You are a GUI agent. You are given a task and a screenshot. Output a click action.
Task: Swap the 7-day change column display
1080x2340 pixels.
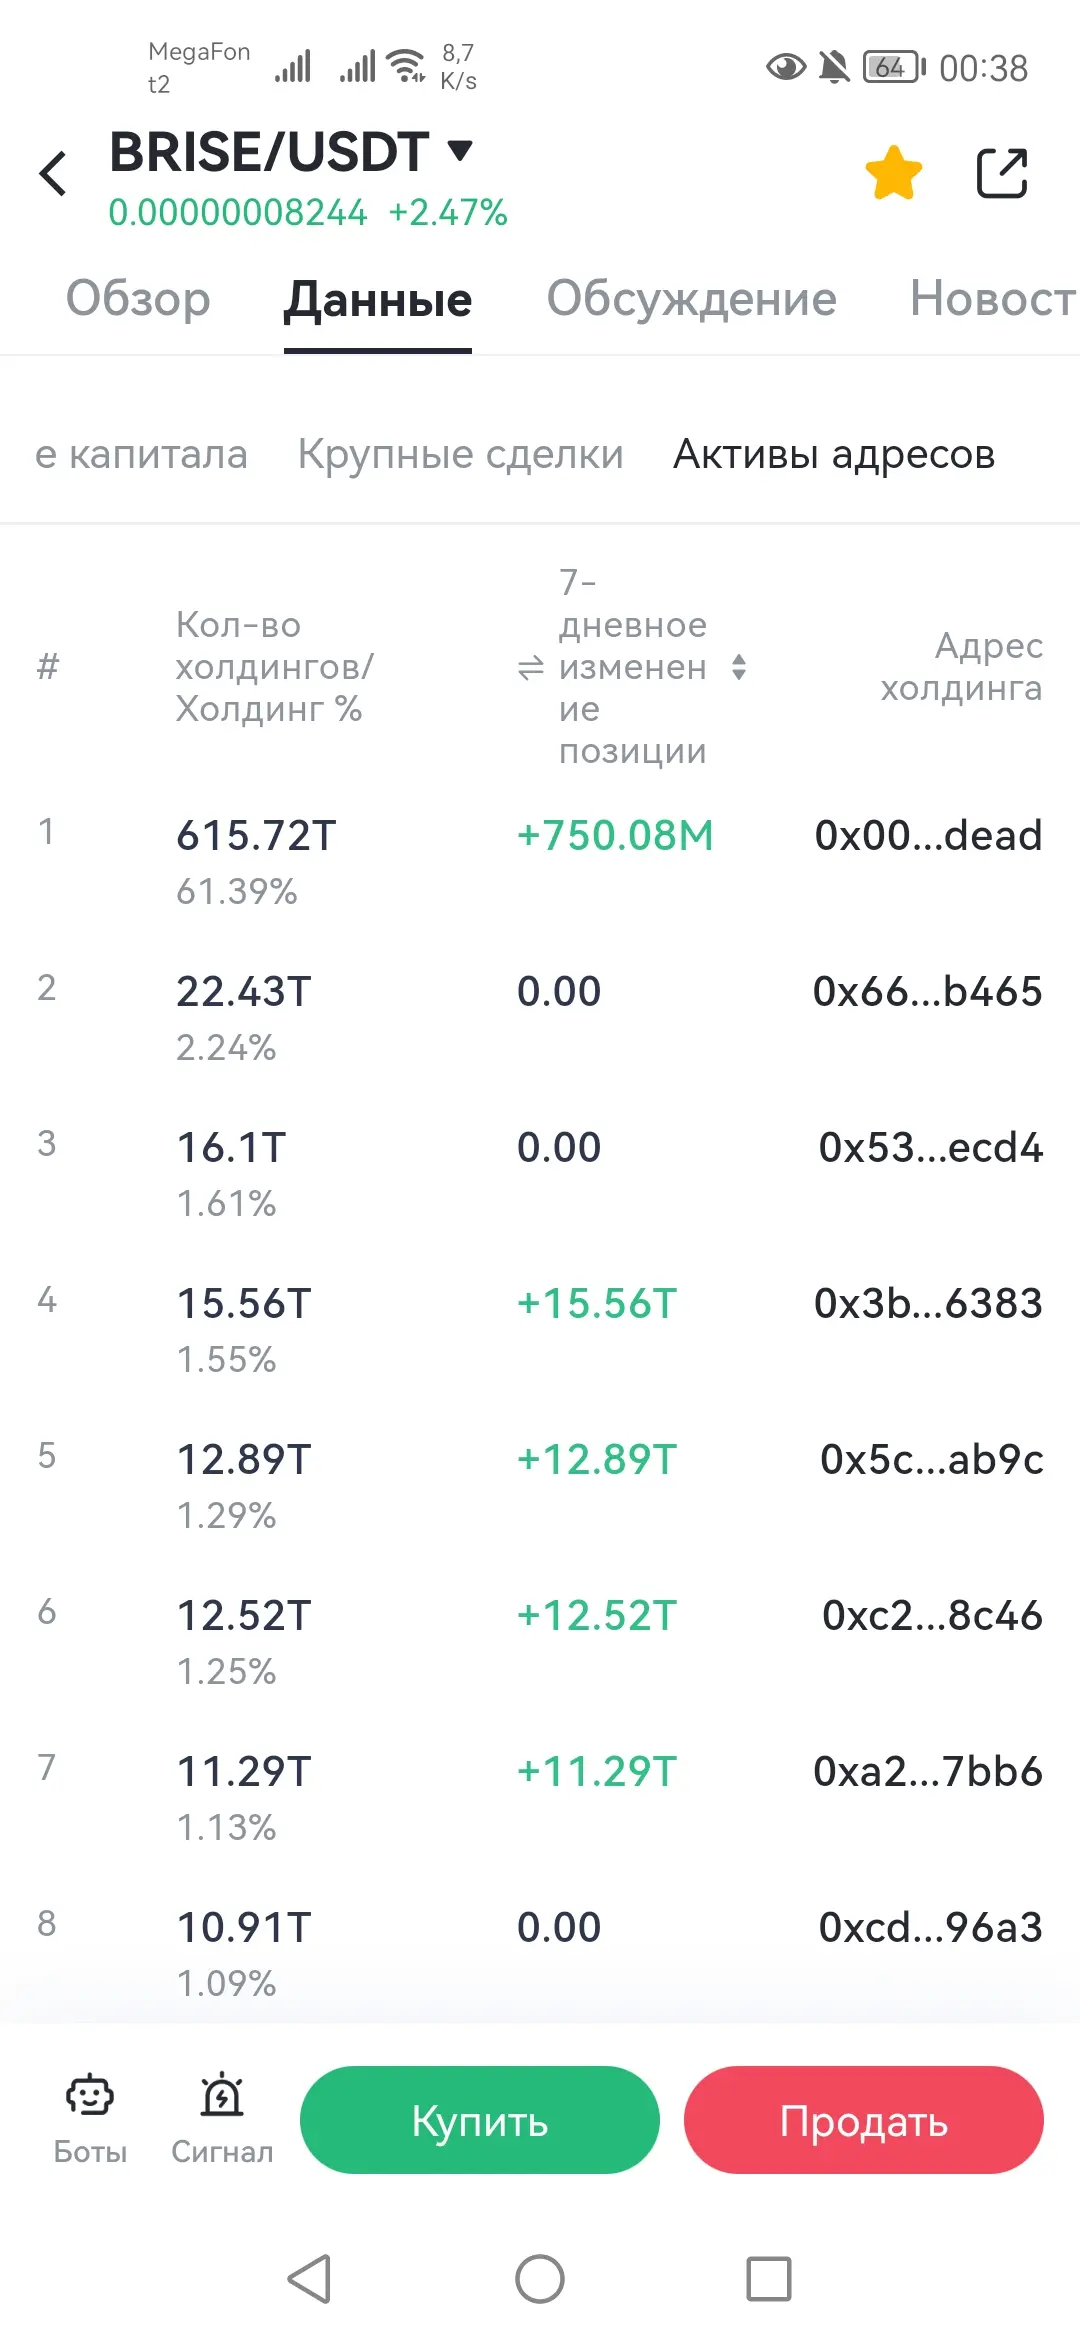(x=530, y=667)
